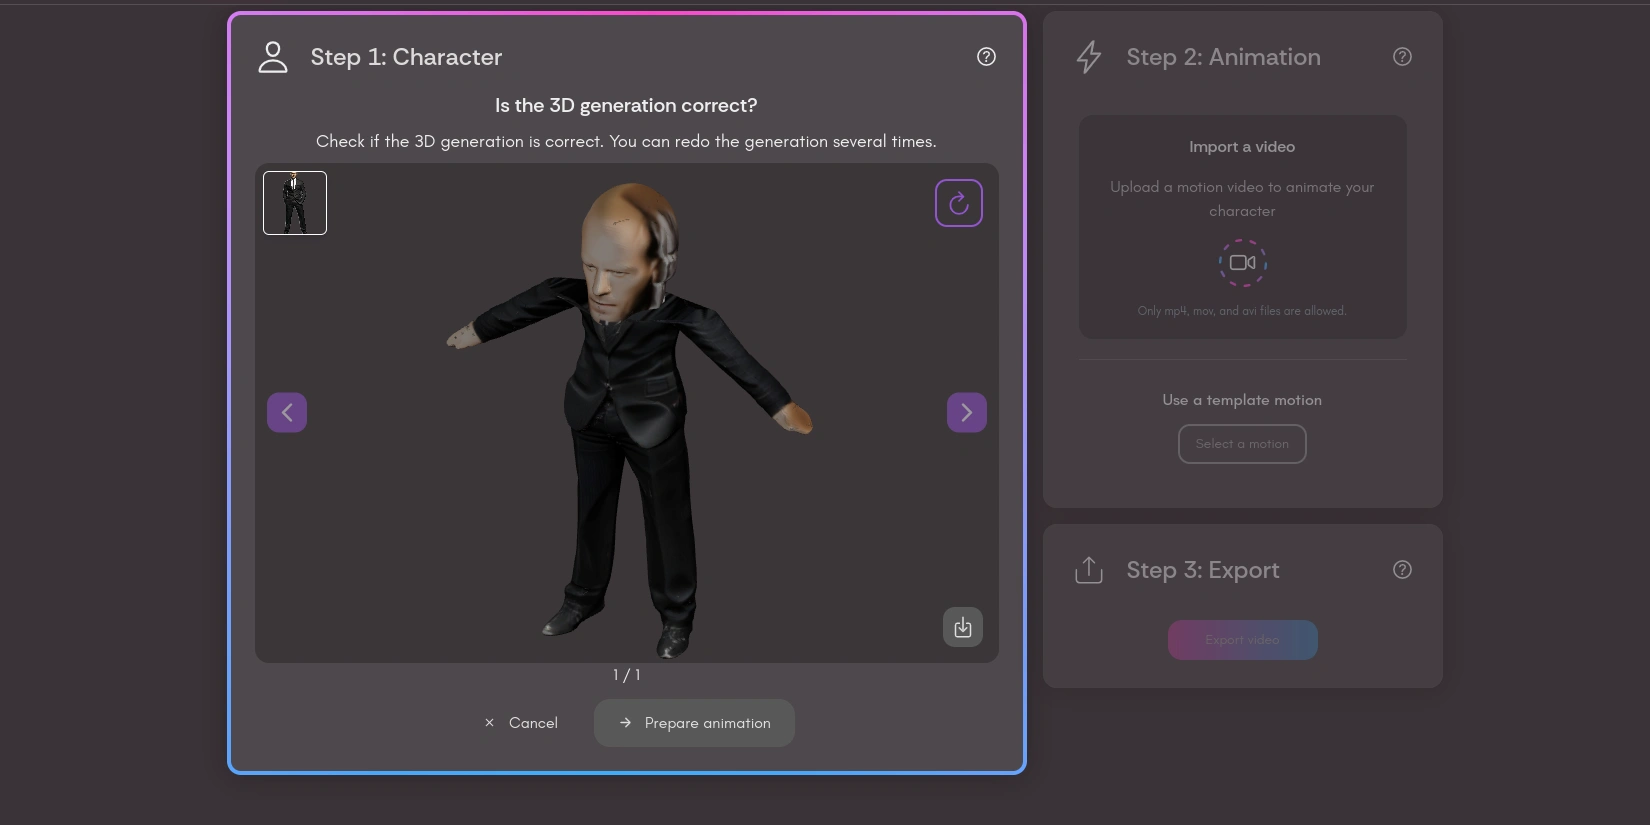Image resolution: width=1650 pixels, height=825 pixels.
Task: Open help for Step 2: Animation
Action: (1402, 57)
